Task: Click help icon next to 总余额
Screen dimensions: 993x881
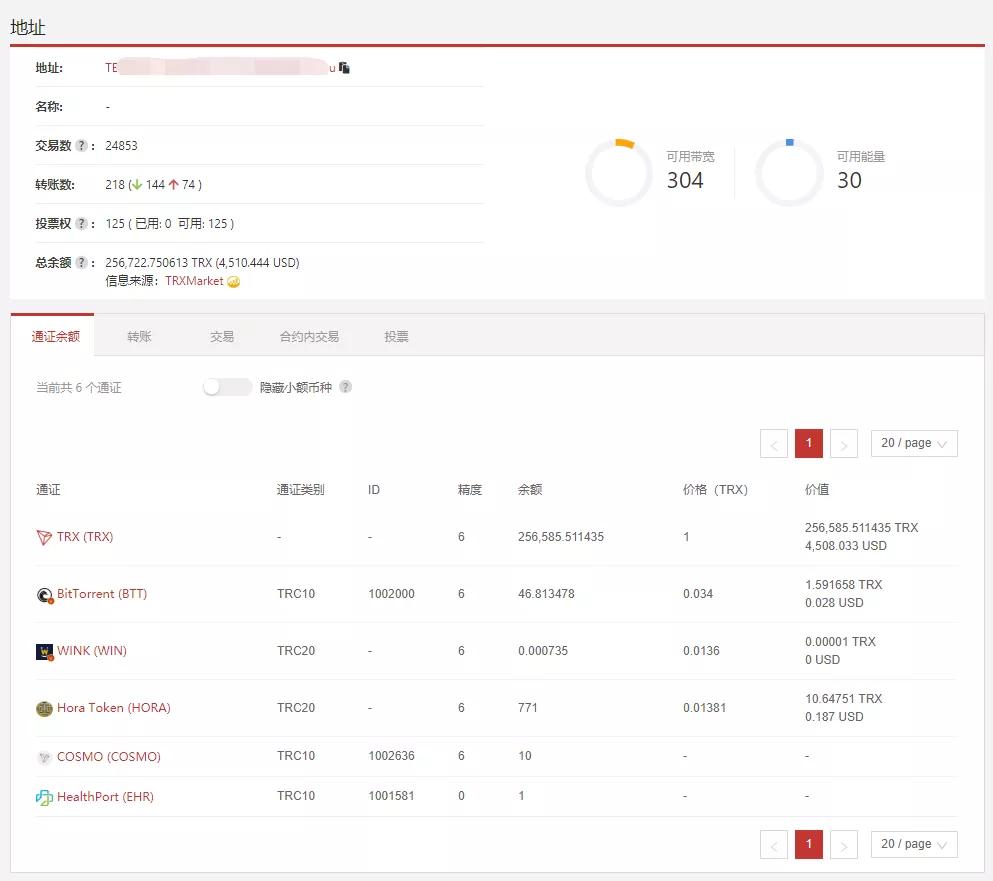Action: pos(81,263)
